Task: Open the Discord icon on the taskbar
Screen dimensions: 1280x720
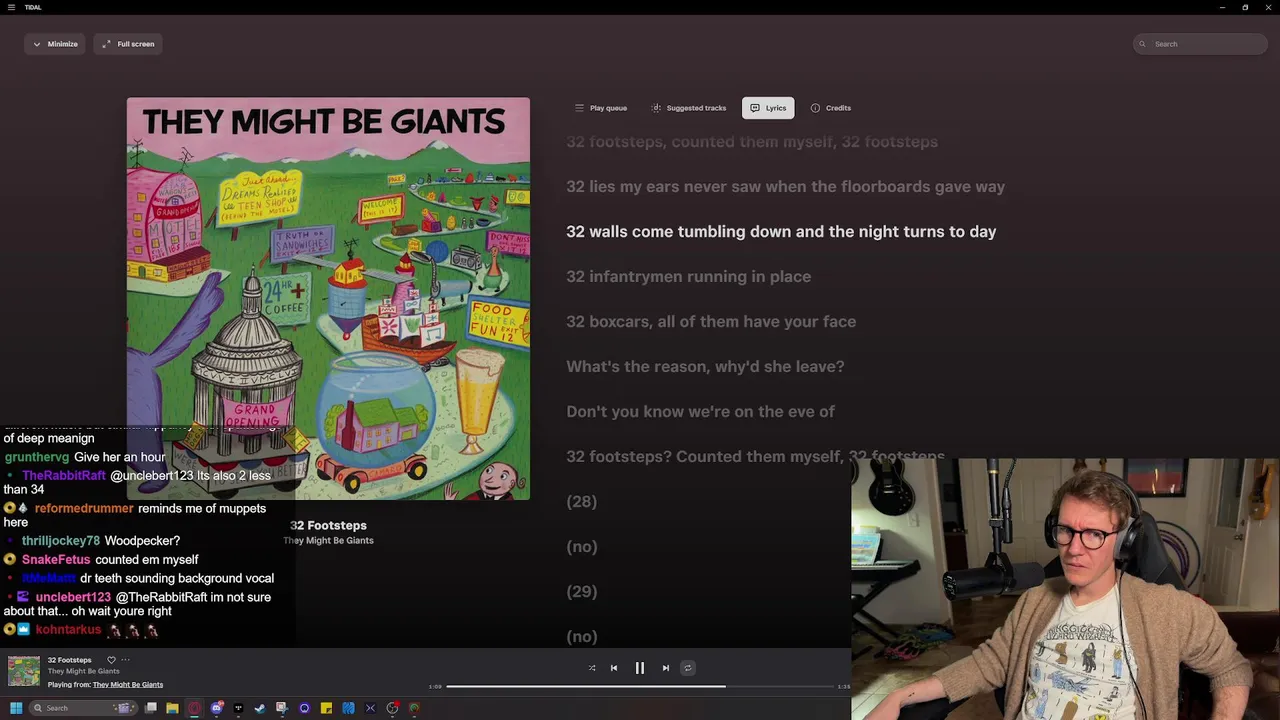Action: click(x=216, y=708)
